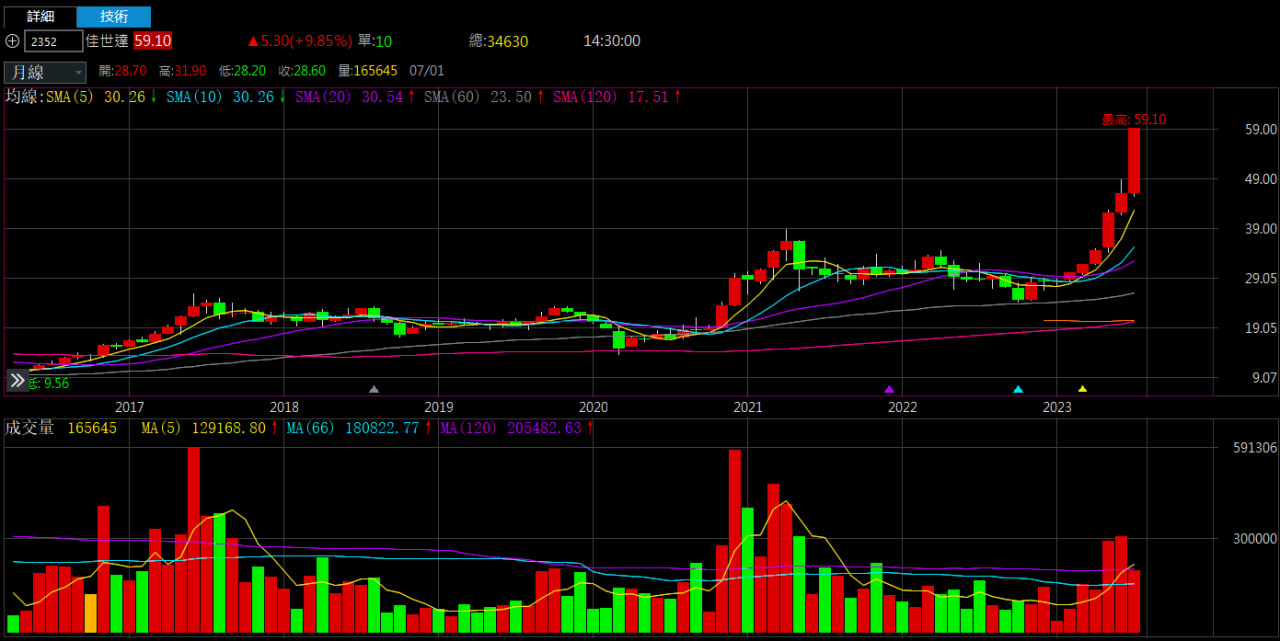
Task: Open the 均線 indicator selector
Action: click(22, 97)
